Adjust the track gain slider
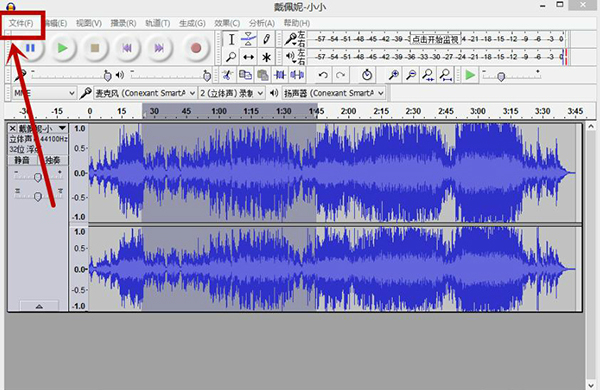The image size is (600, 390). [38, 177]
